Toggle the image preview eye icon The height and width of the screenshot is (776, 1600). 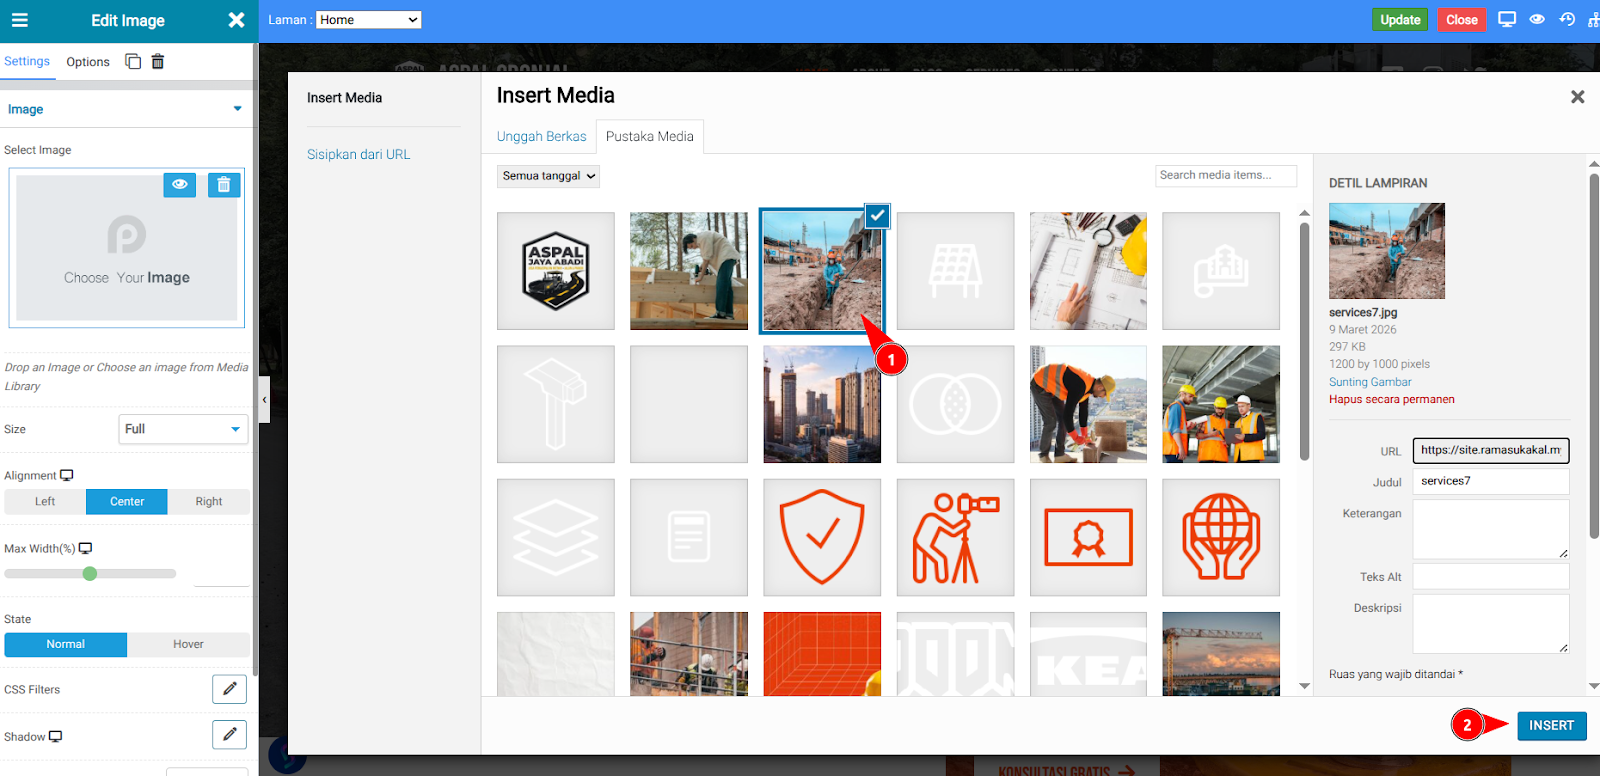tap(180, 184)
